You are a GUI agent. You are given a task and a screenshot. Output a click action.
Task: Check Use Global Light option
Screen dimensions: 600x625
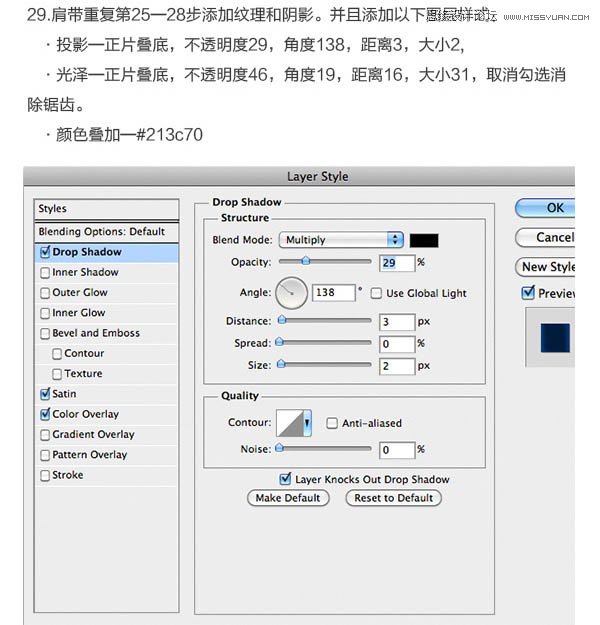[x=376, y=294]
